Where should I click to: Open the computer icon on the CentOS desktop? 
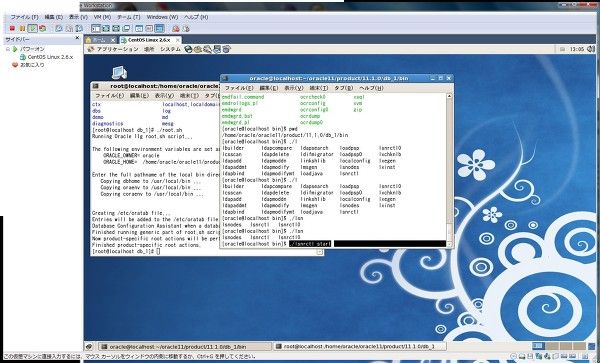pyautogui.click(x=119, y=72)
